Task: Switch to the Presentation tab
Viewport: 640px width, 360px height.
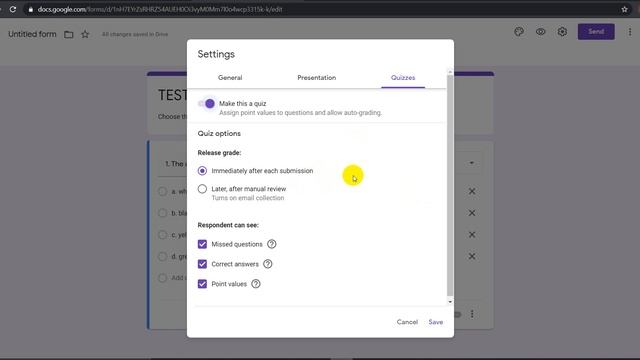Action: (316, 78)
